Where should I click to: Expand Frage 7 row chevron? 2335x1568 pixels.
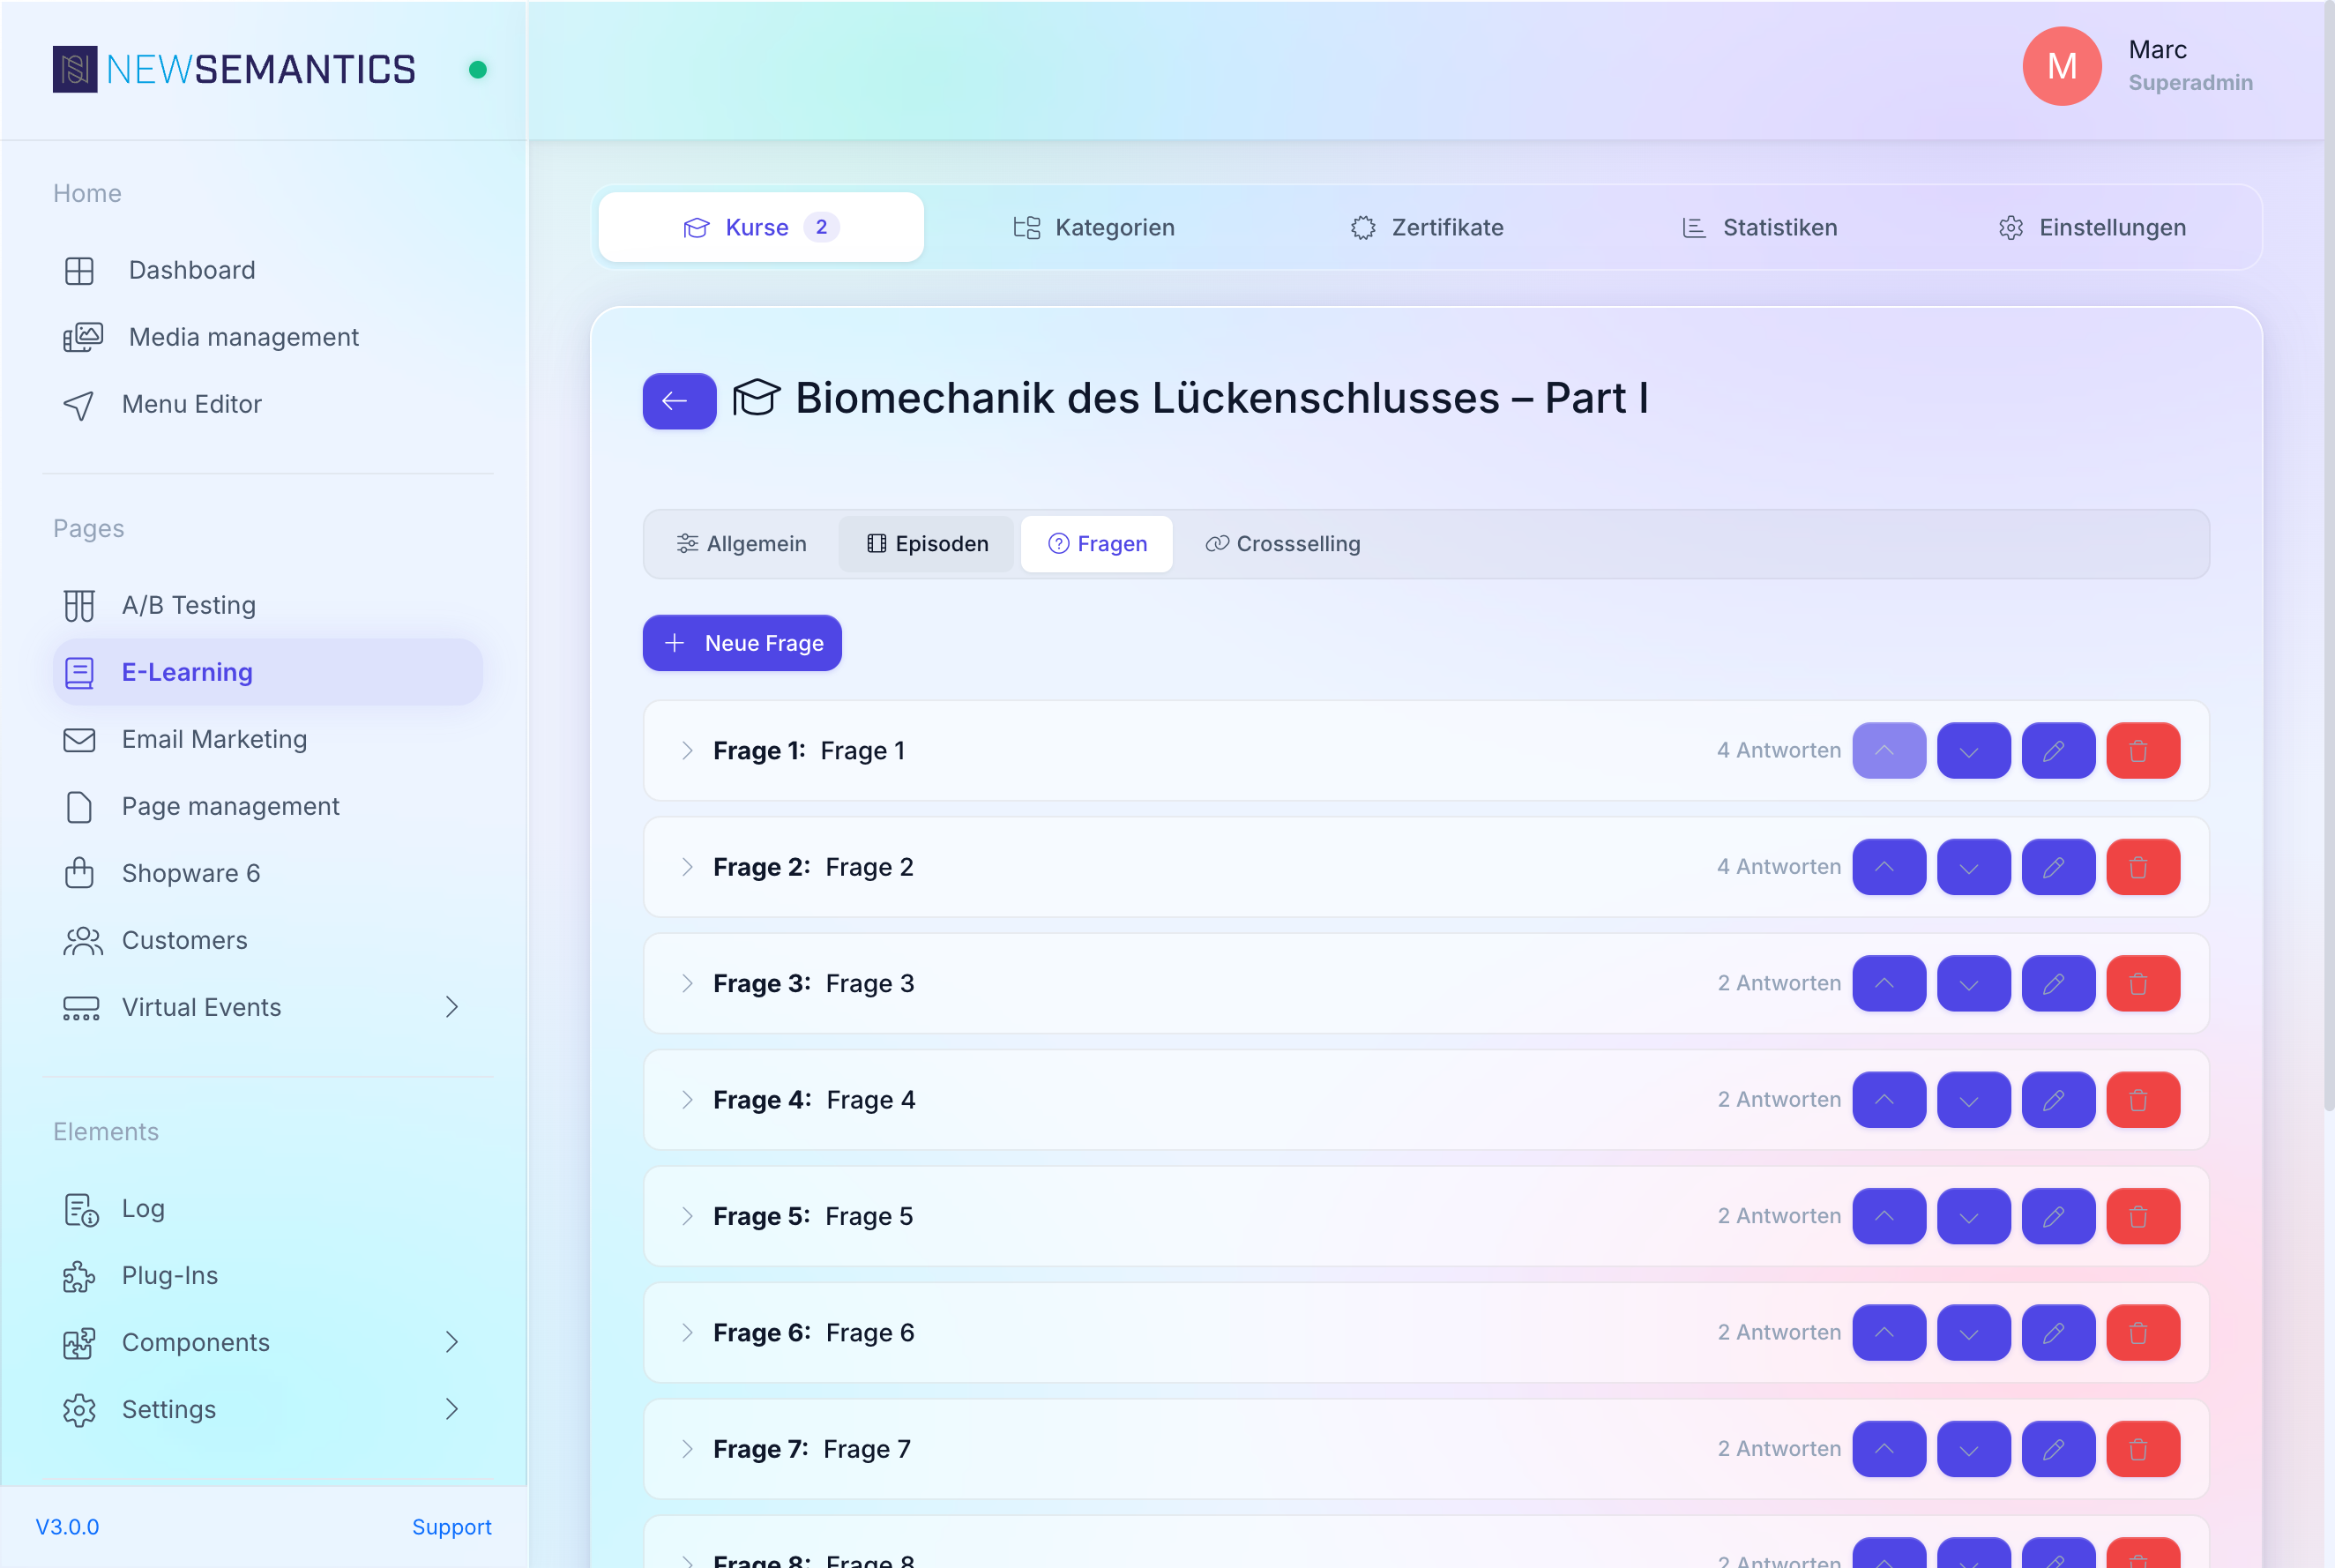[x=687, y=1449]
